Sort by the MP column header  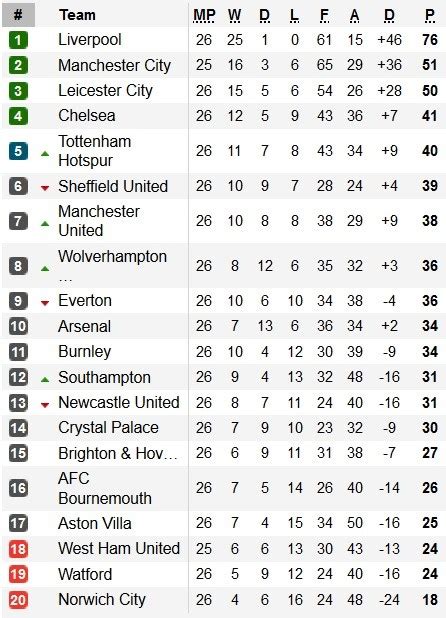pyautogui.click(x=204, y=15)
